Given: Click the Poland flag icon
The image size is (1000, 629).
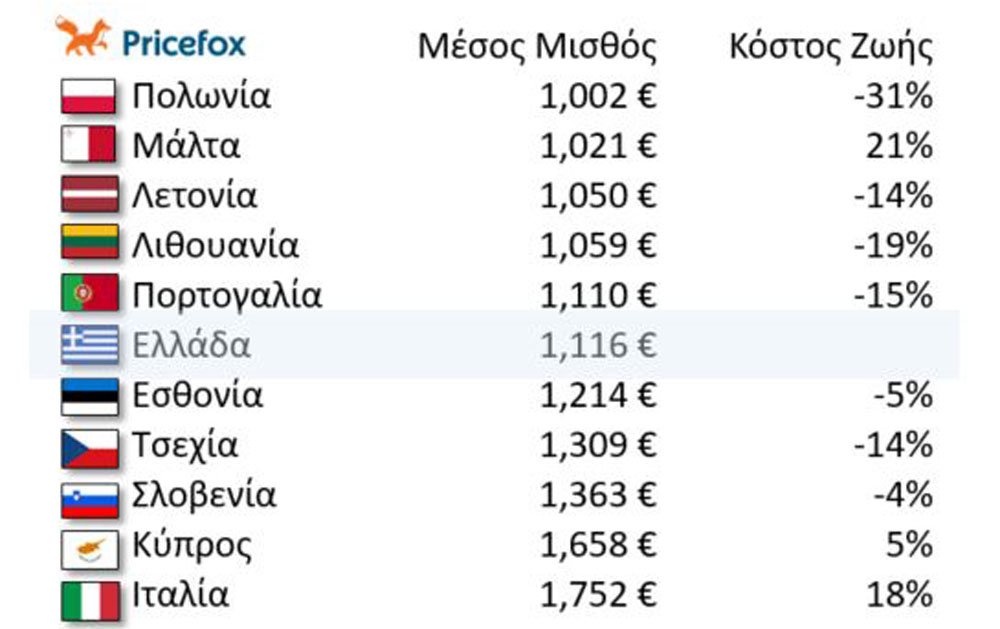Looking at the screenshot, I should (x=90, y=97).
